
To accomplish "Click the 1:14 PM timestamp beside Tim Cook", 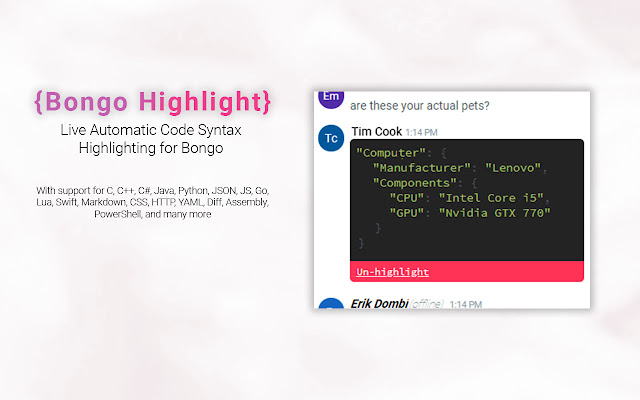I will pyautogui.click(x=421, y=132).
